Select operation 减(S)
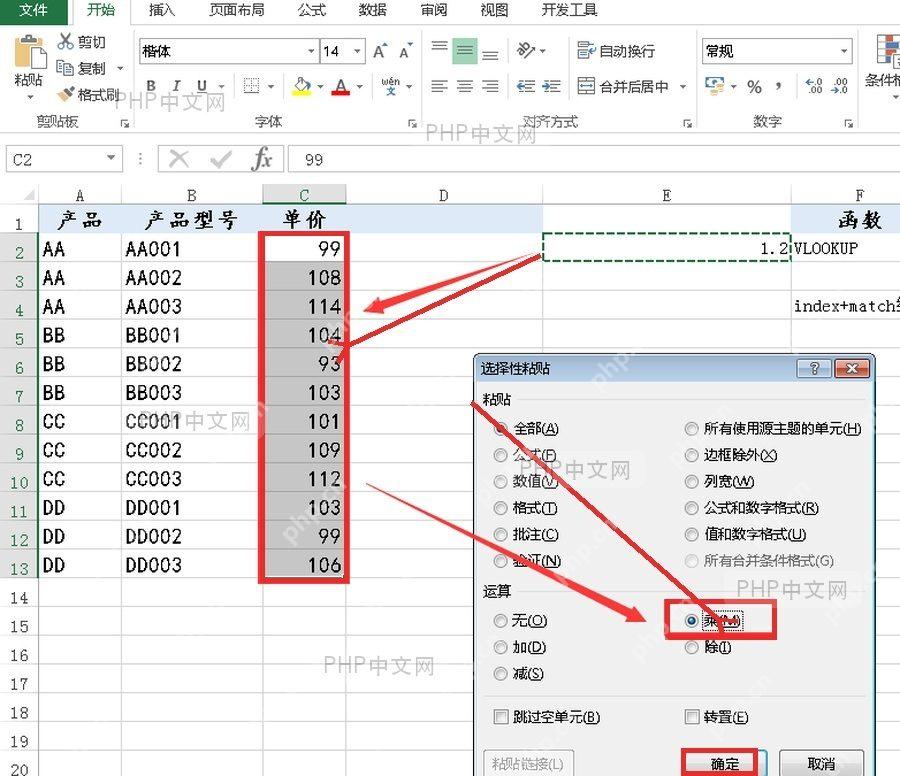The height and width of the screenshot is (776, 900). [519, 673]
